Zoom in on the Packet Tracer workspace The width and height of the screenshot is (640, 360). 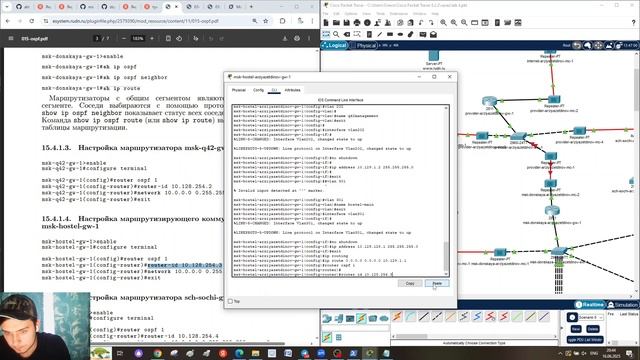pos(443,23)
